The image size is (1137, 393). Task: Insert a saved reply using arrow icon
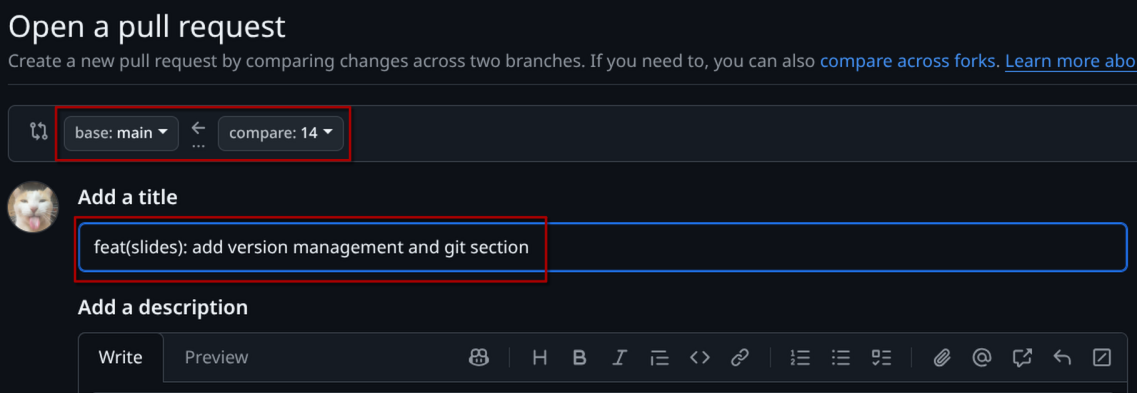click(1062, 357)
